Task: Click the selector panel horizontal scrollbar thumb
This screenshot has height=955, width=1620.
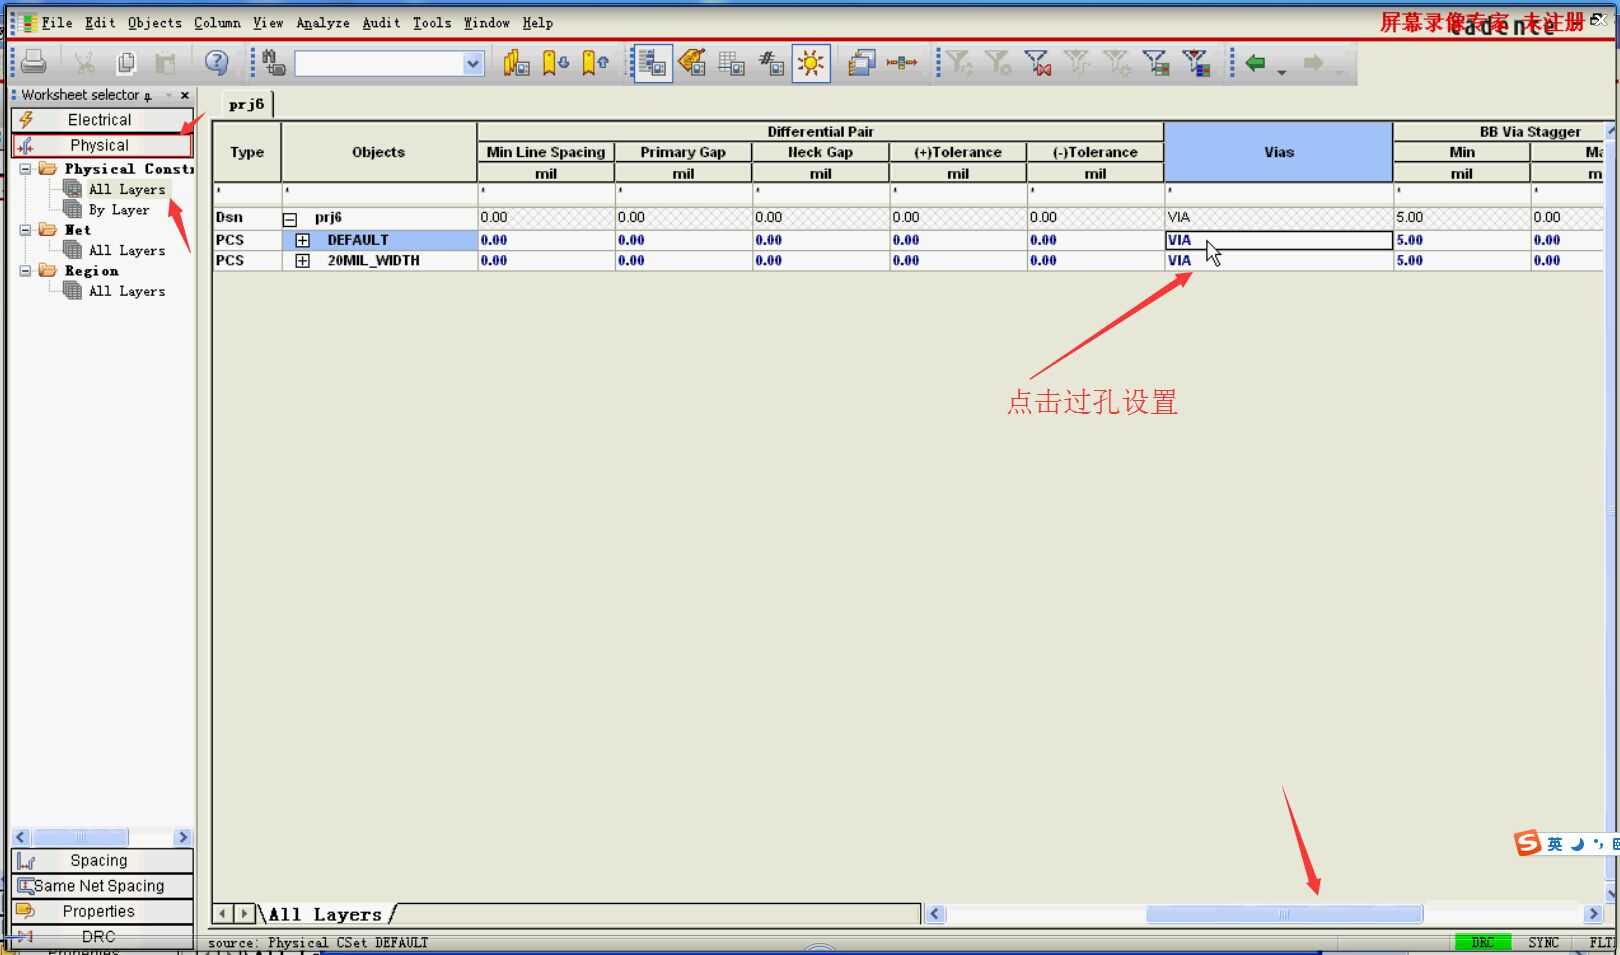Action: pyautogui.click(x=81, y=837)
